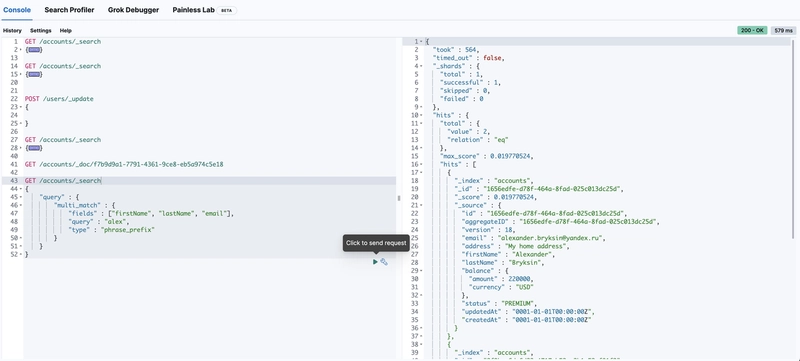
Task: Click the "took" : 564 output line
Action: [456, 49]
